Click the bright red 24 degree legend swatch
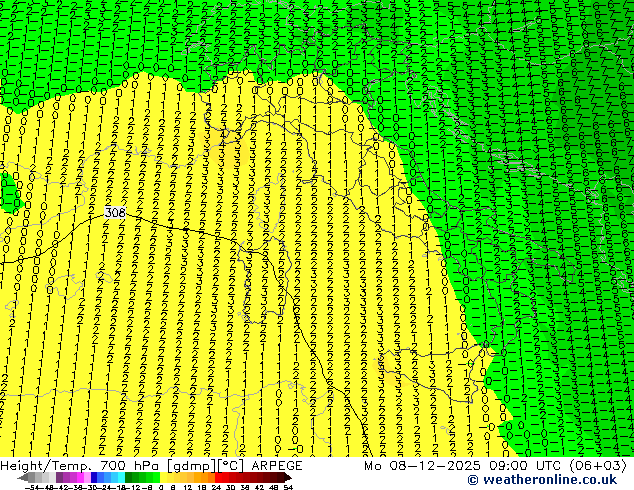Image resolution: width=634 pixels, height=490 pixels. click(218, 478)
